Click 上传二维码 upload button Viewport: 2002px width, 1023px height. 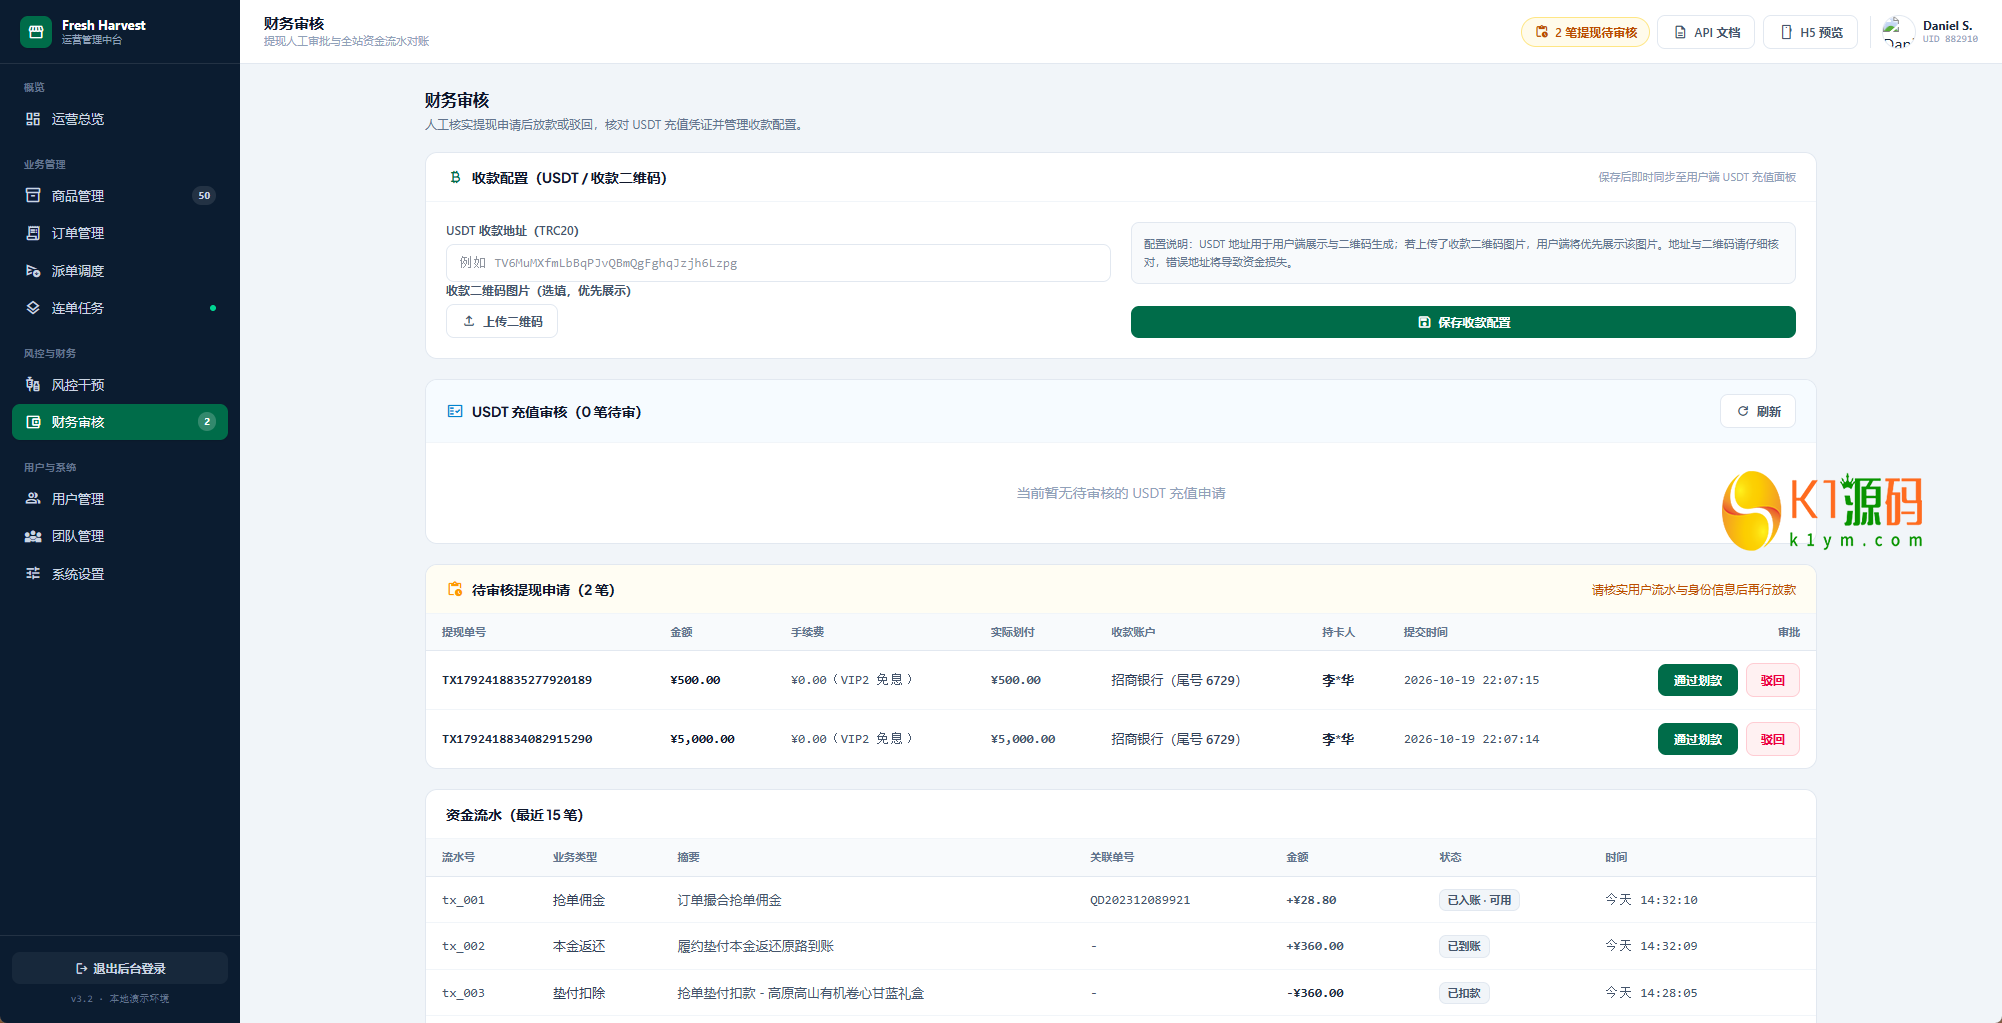502,321
